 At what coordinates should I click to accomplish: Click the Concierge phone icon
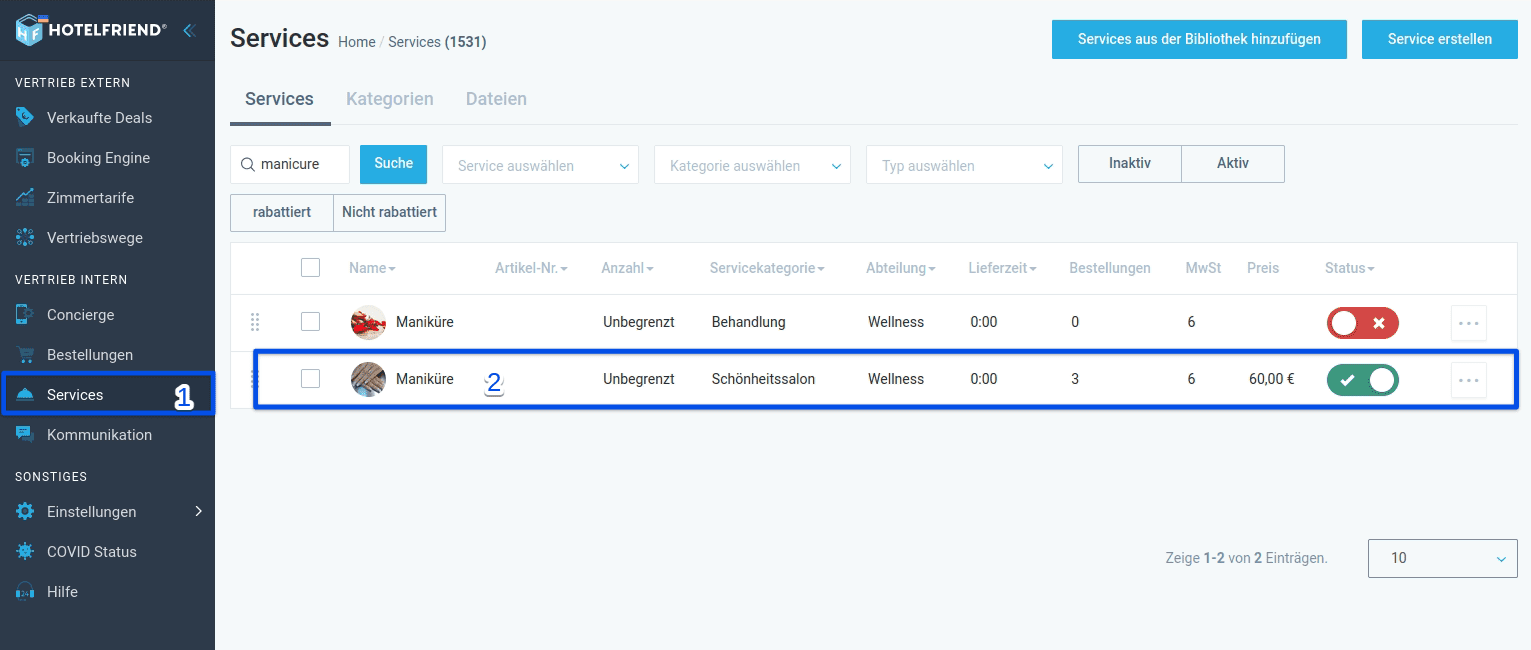tap(25, 314)
